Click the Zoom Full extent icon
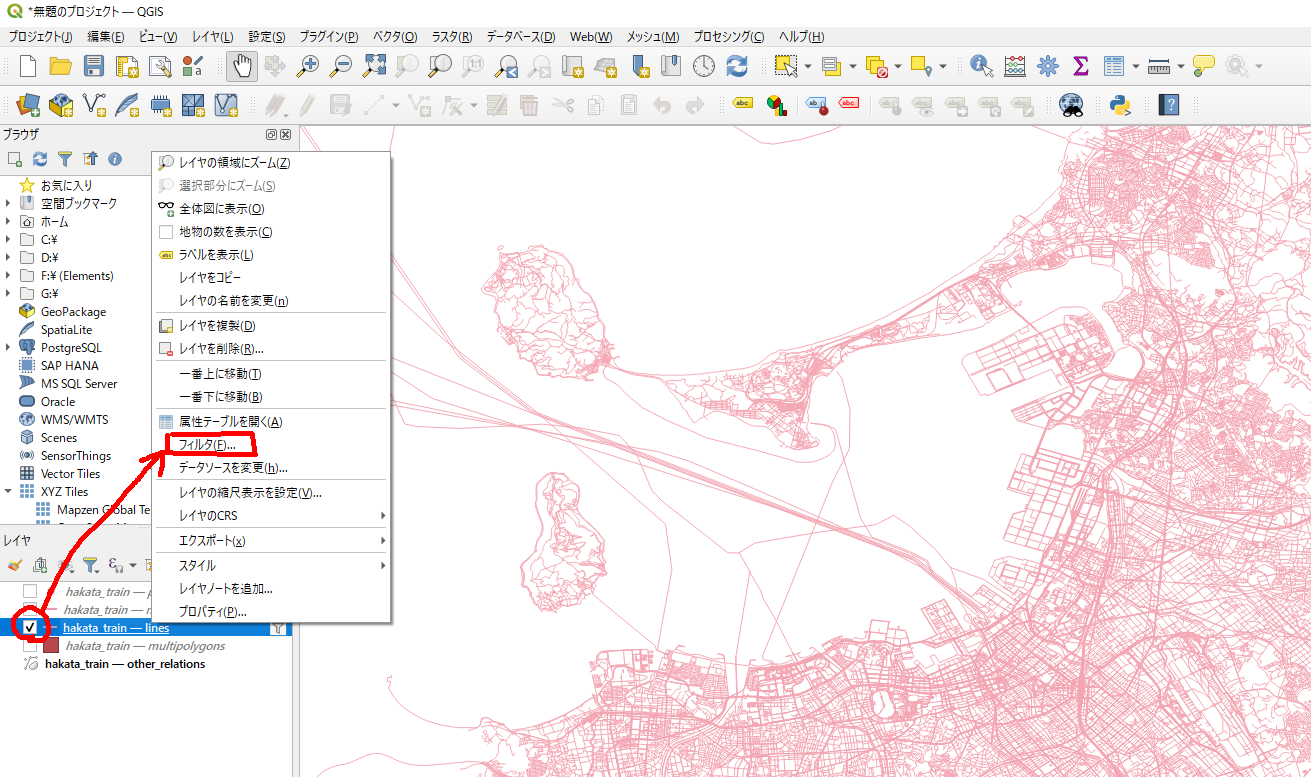 point(374,66)
